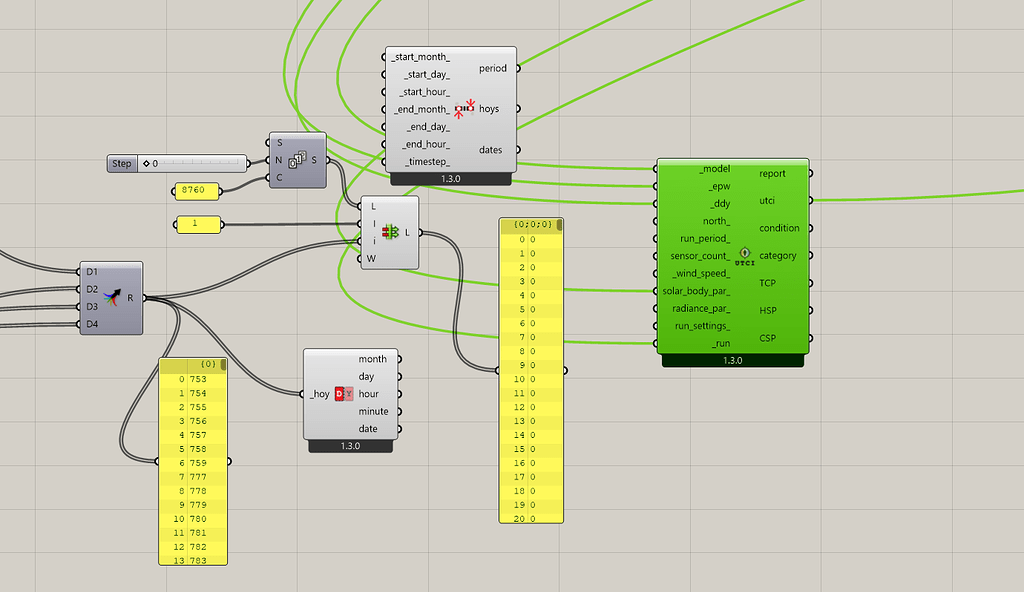The height and width of the screenshot is (592, 1024).
Task: Click the yellow panel containing 1
Action: (199, 224)
